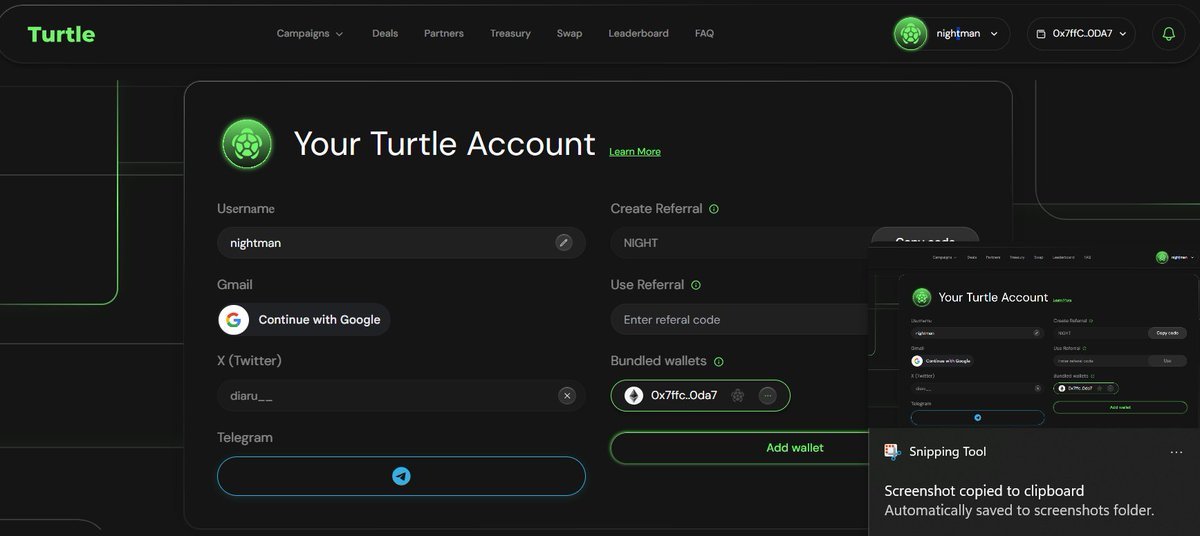Navigate to Treasury
1200x536 pixels.
[x=510, y=33]
